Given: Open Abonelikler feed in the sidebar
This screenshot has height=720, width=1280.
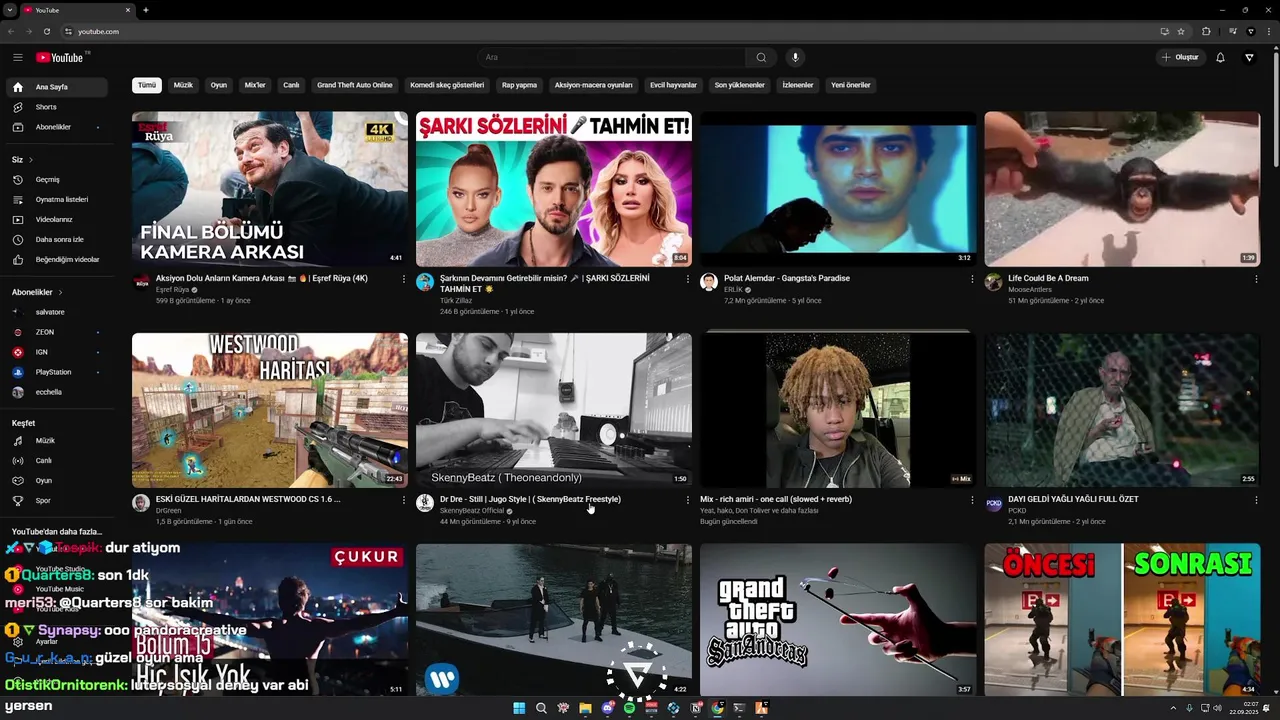Looking at the screenshot, I should 56,127.
